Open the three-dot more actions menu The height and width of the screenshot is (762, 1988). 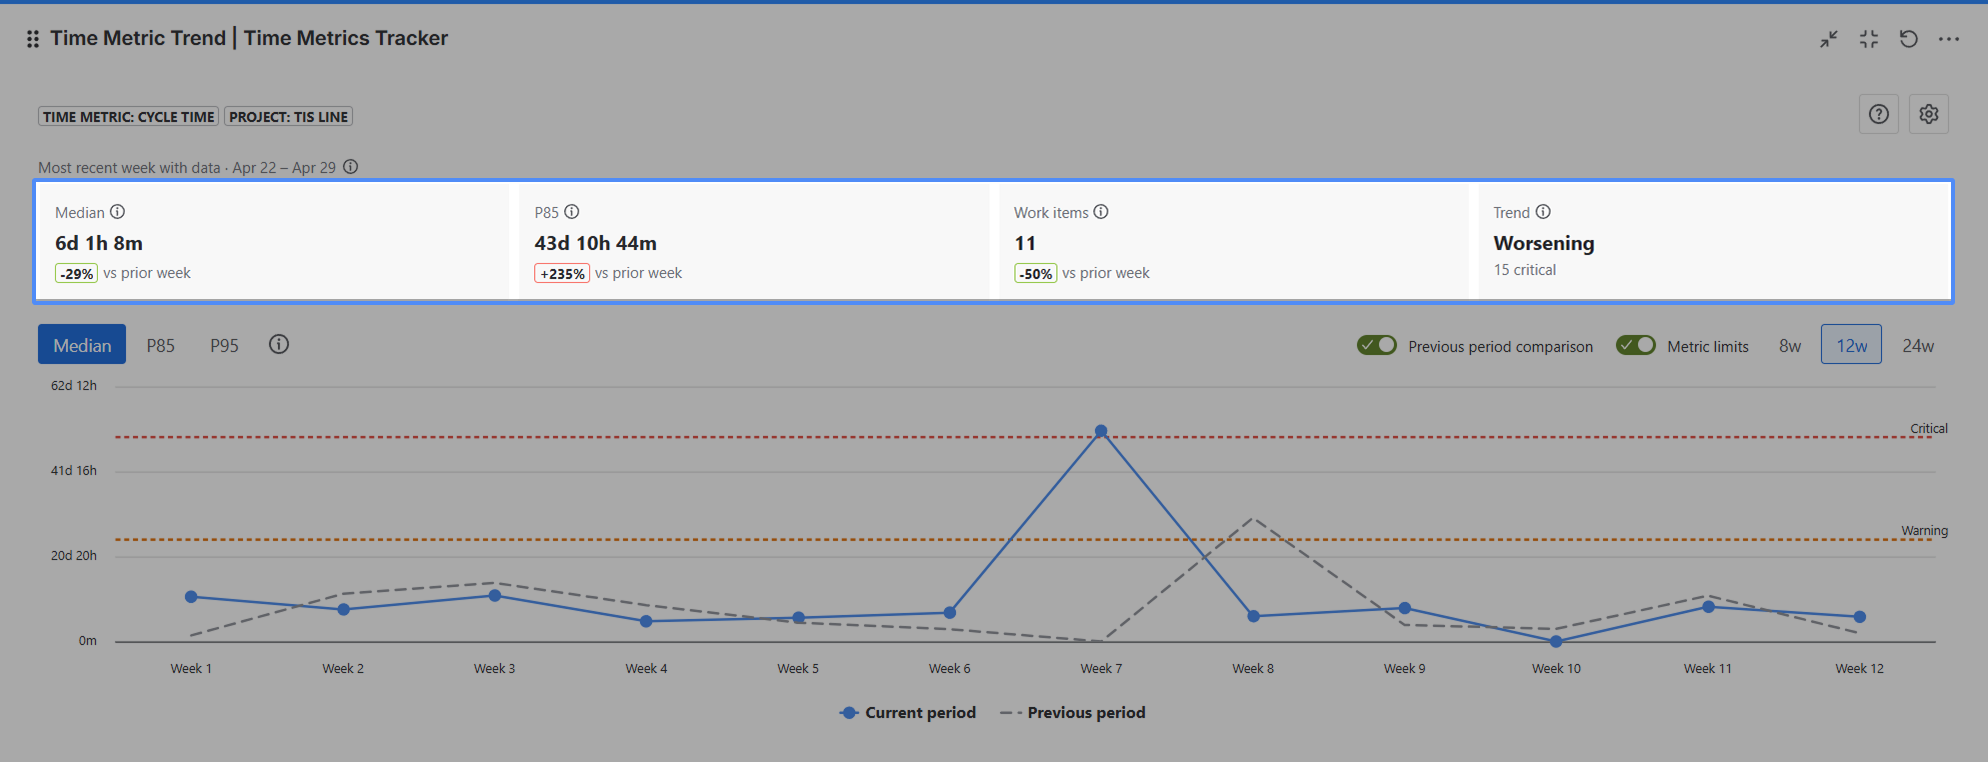tap(1948, 39)
